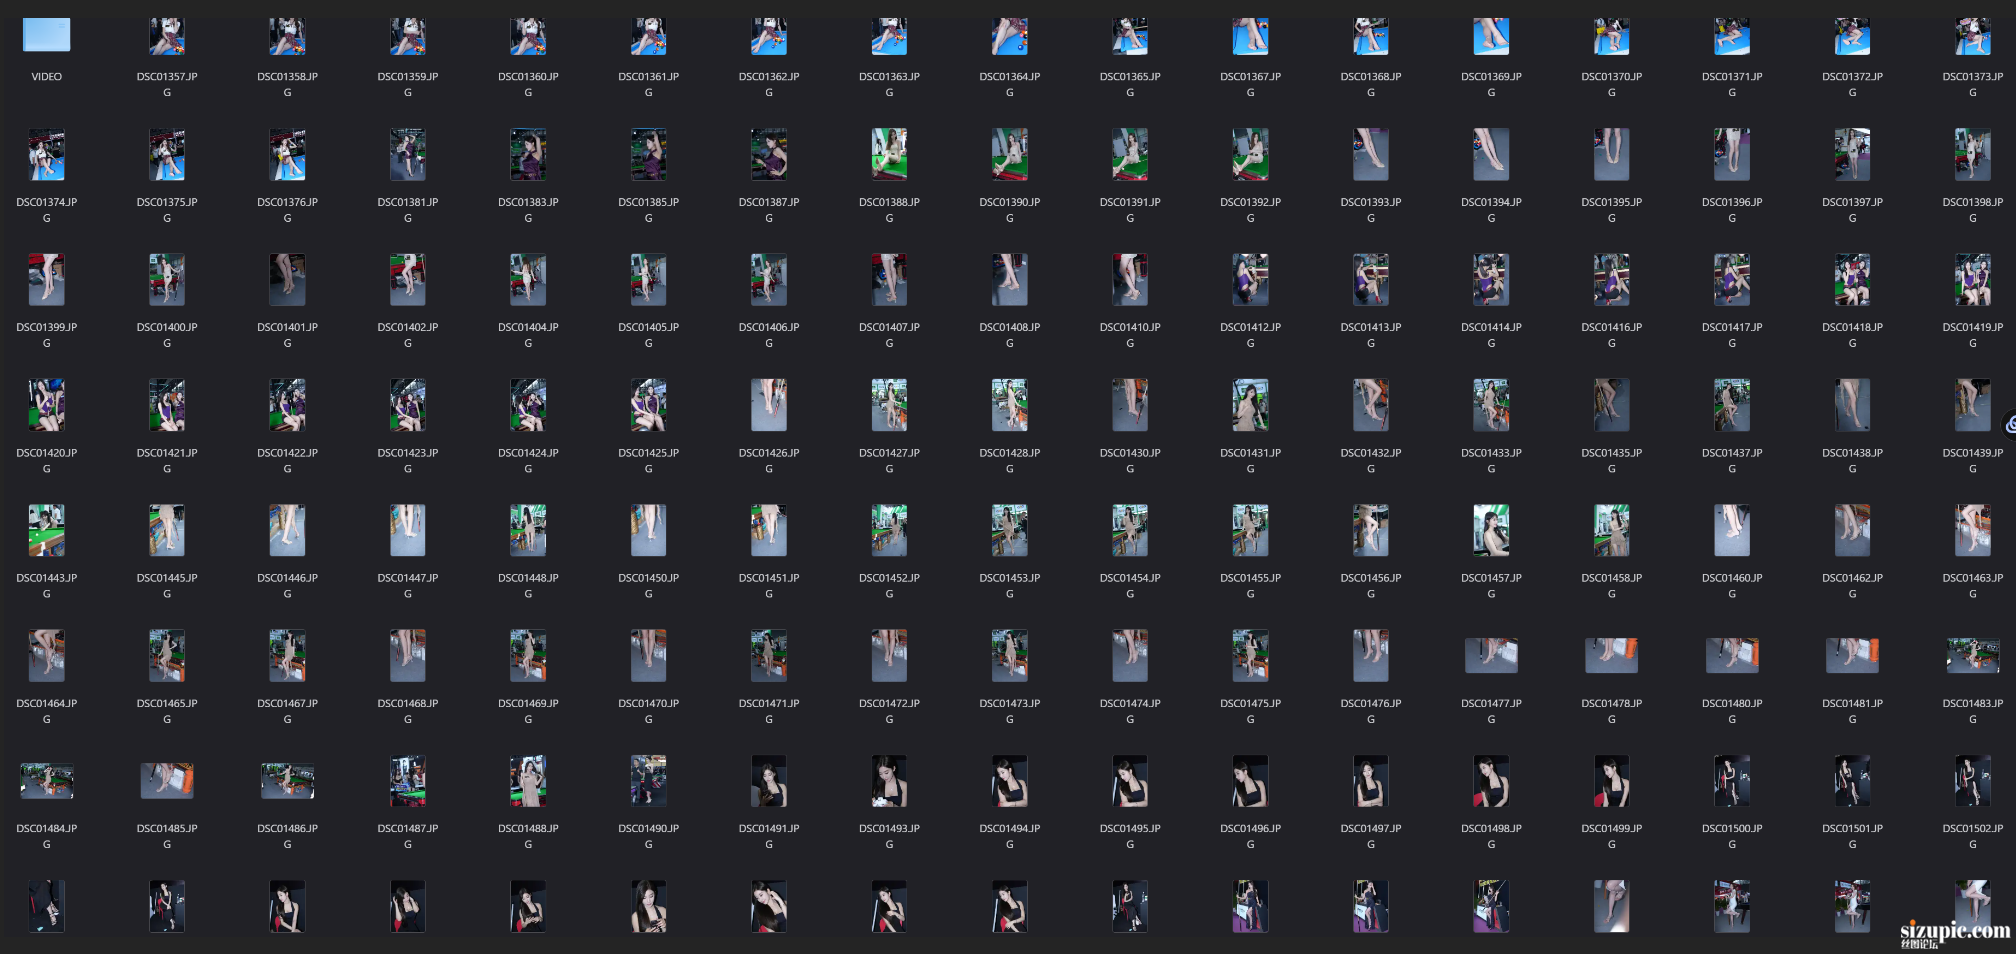Click the DSC01483.JPG thumbnail

[1973, 655]
